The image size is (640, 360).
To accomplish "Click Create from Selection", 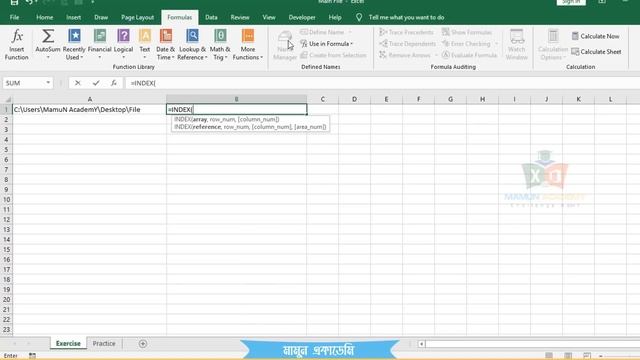I will (x=333, y=55).
